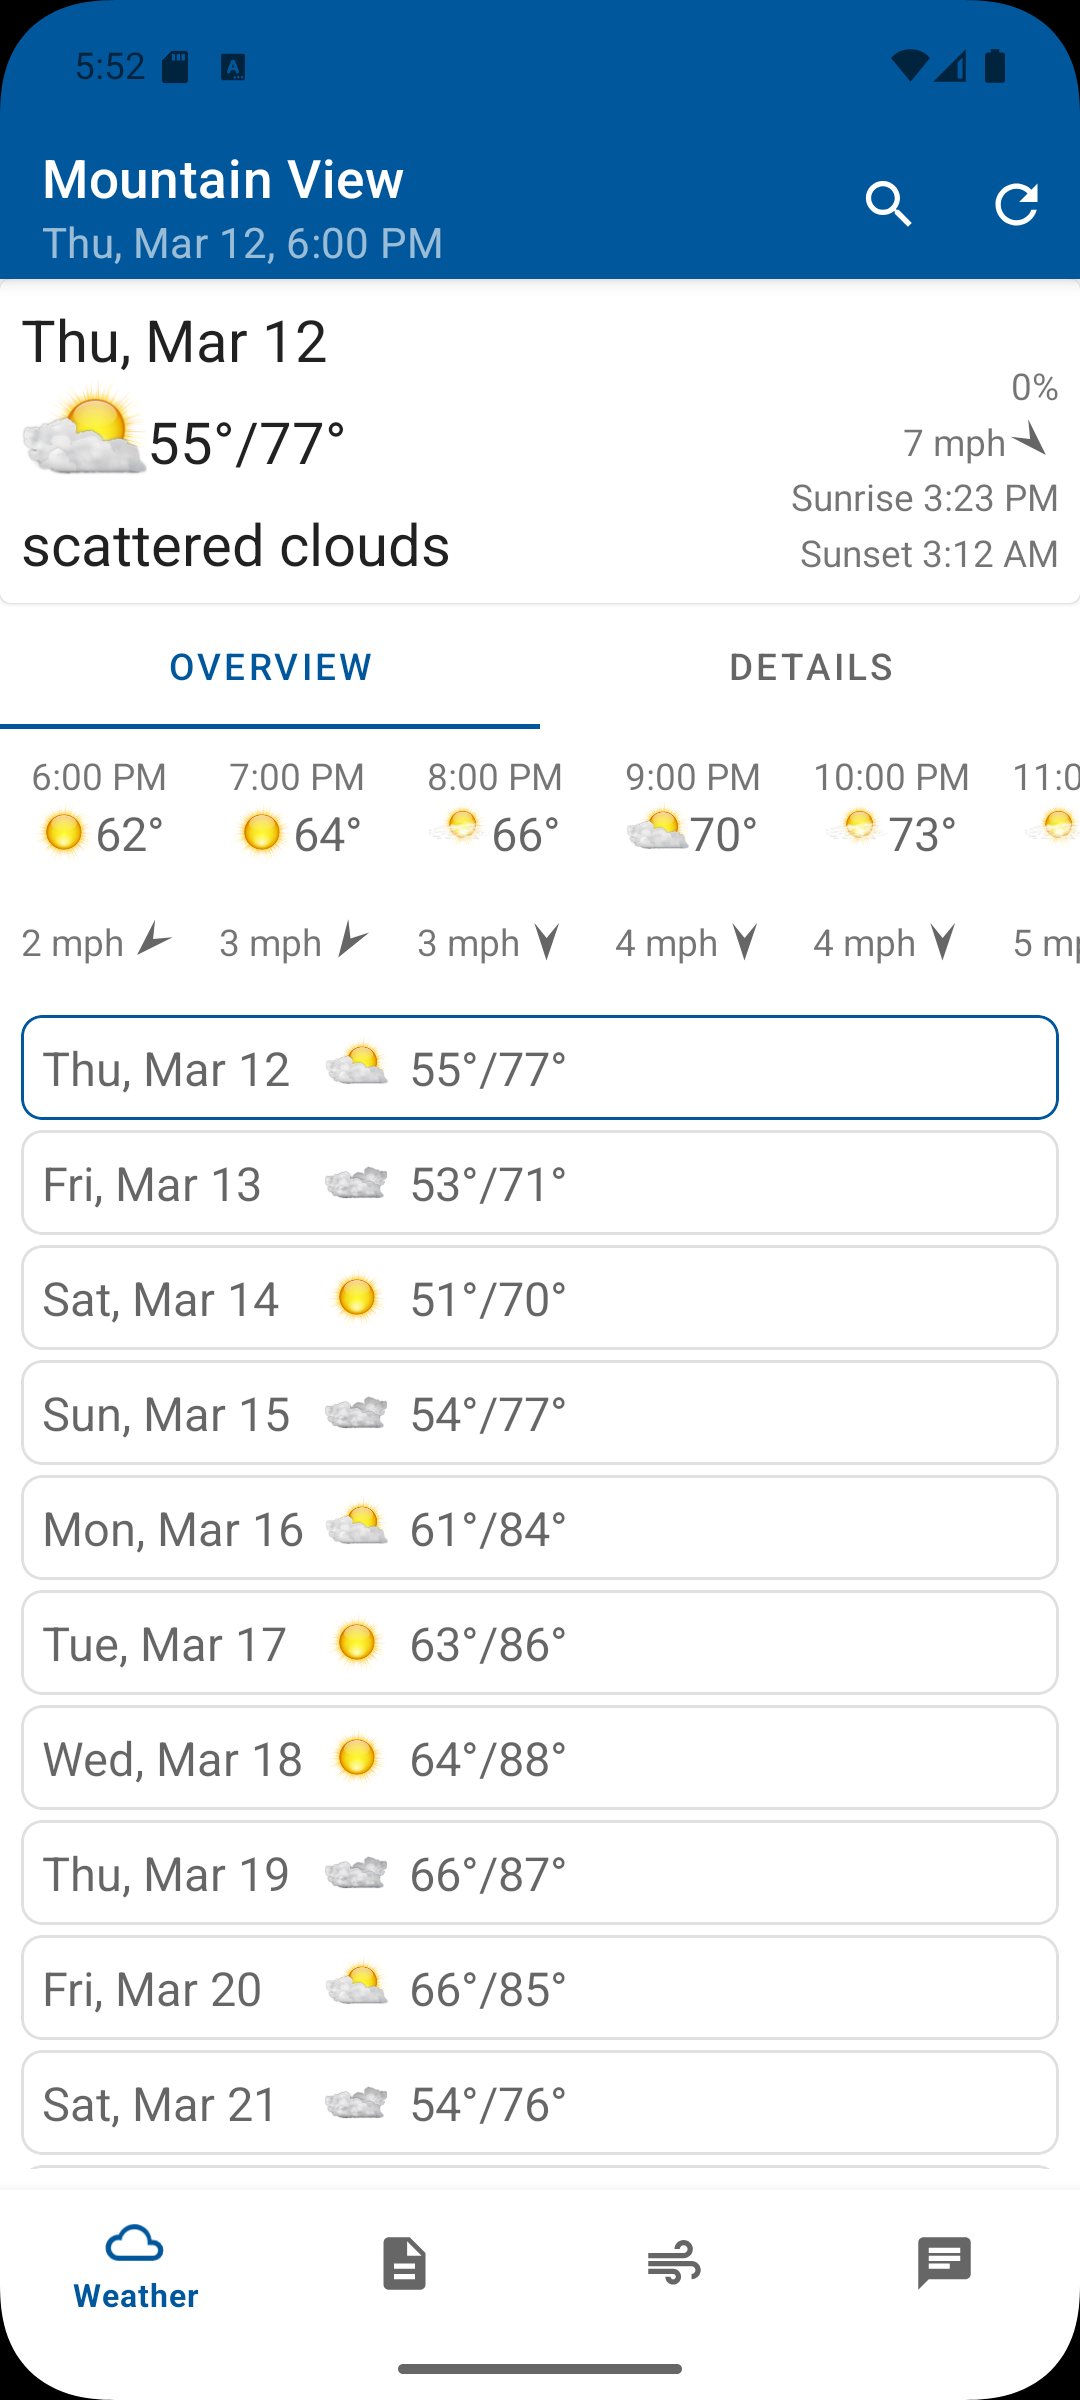
Task: Switch to the DETAILS tab
Action: [811, 667]
